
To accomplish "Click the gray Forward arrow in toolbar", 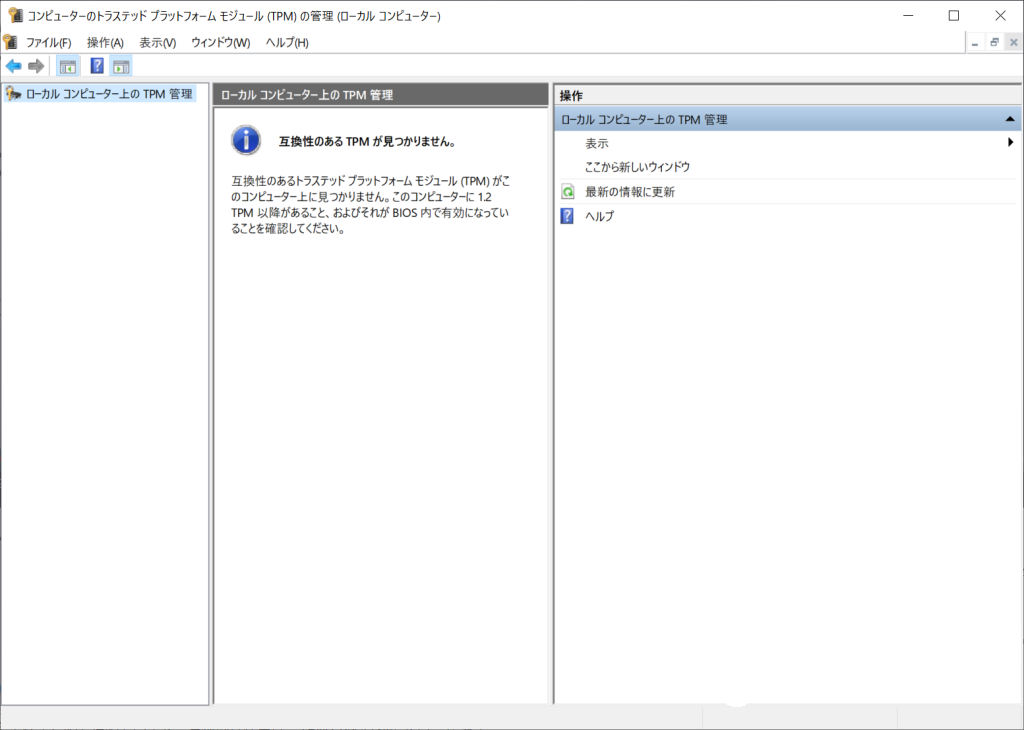I will (x=36, y=66).
